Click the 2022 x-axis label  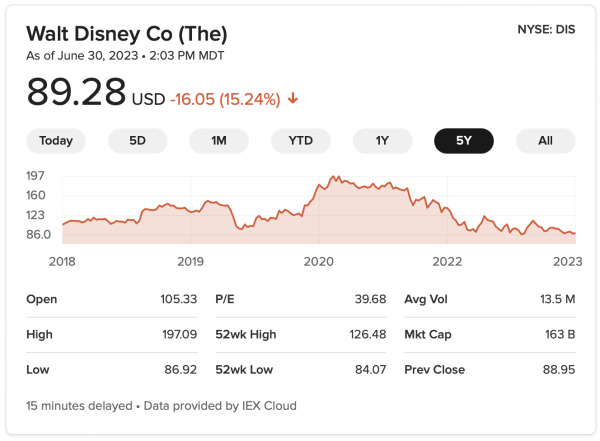[446, 261]
